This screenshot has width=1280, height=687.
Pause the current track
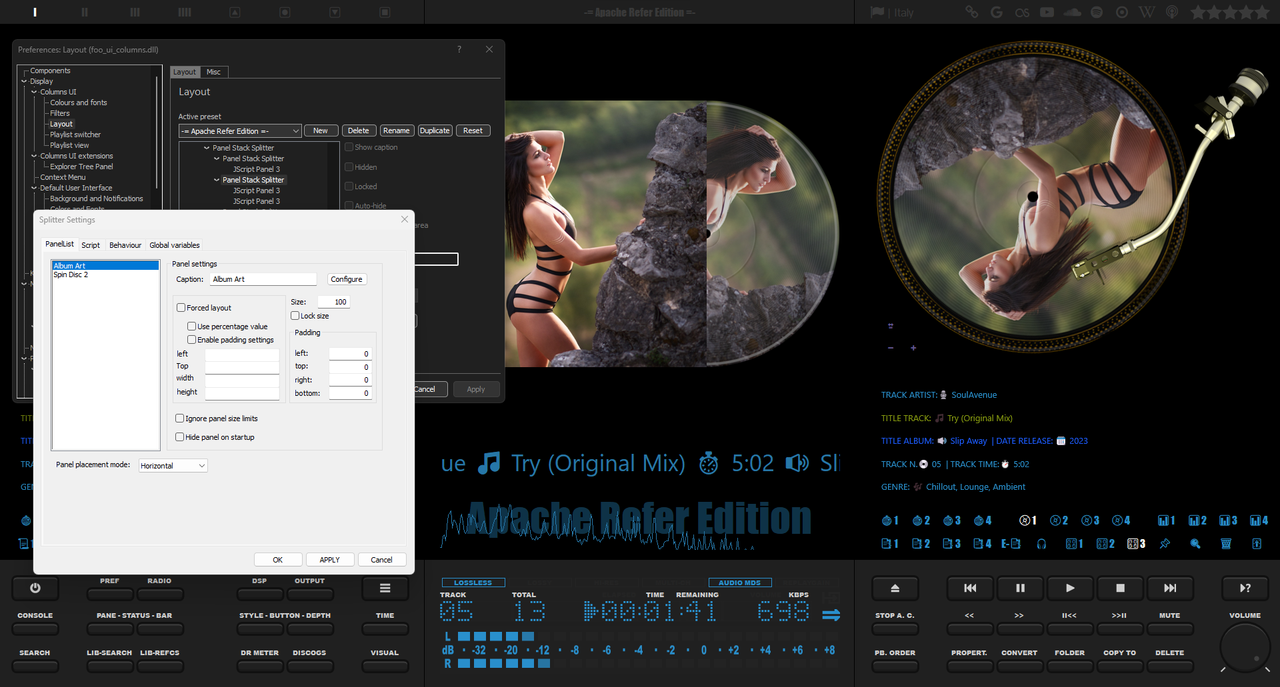tap(1020, 588)
